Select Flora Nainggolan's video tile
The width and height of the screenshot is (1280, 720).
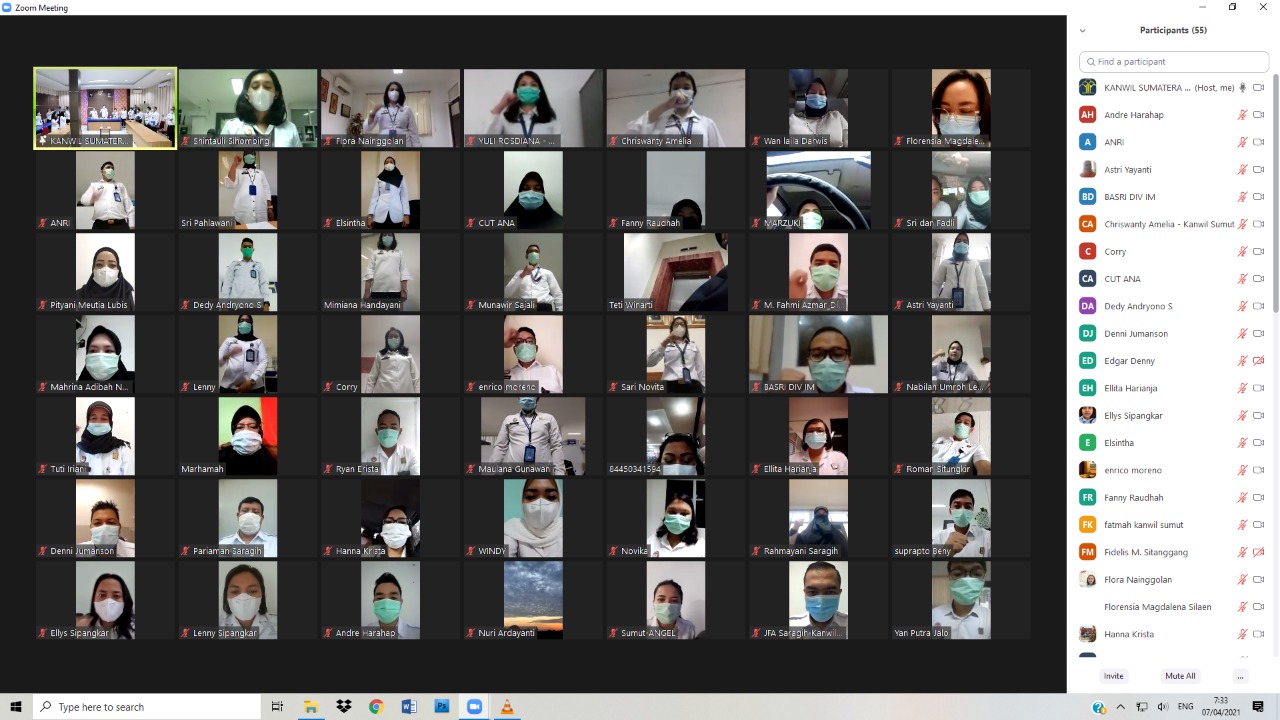tap(390, 108)
